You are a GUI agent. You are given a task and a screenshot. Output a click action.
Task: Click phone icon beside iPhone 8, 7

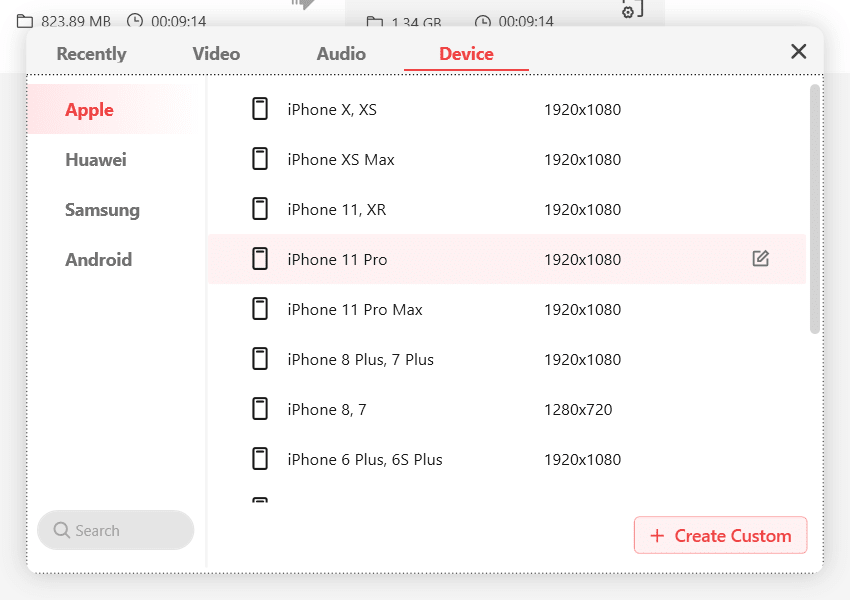click(260, 409)
